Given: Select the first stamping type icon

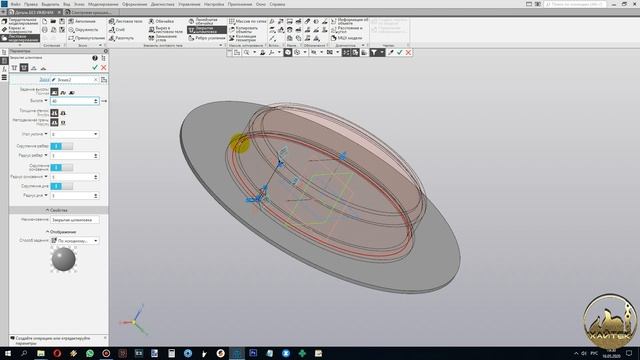Looking at the screenshot, I should [x=15, y=68].
